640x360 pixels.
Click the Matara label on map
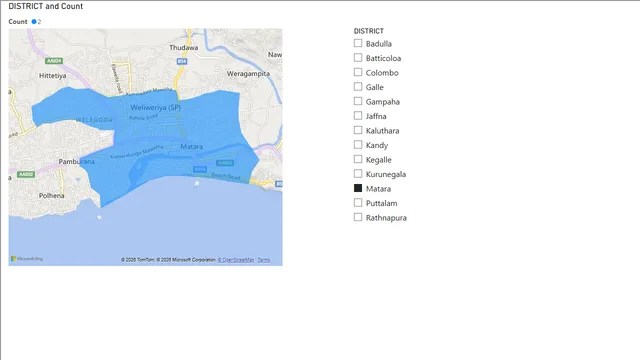(191, 147)
